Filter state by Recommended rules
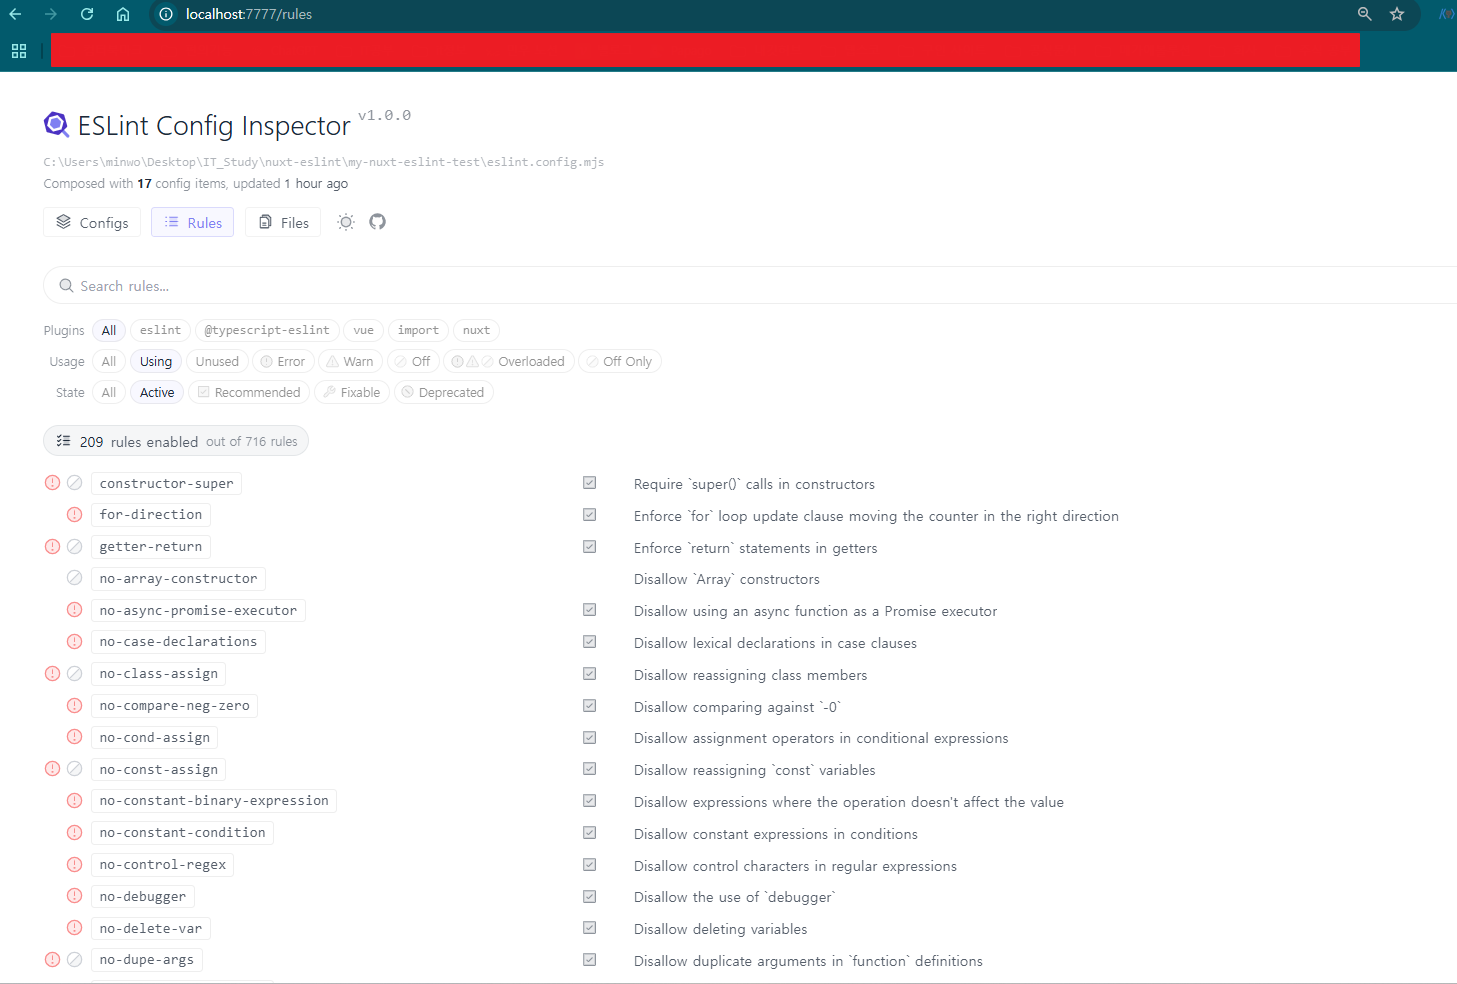Screen dimensions: 1457x984 coord(249,392)
